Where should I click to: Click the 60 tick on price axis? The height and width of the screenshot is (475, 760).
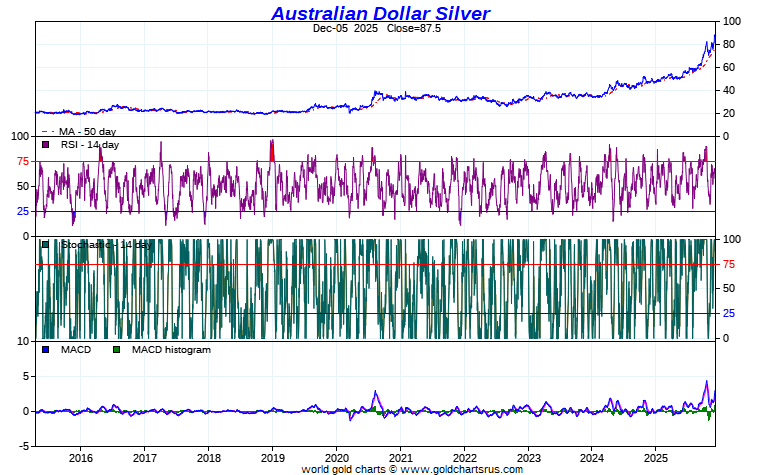point(729,67)
